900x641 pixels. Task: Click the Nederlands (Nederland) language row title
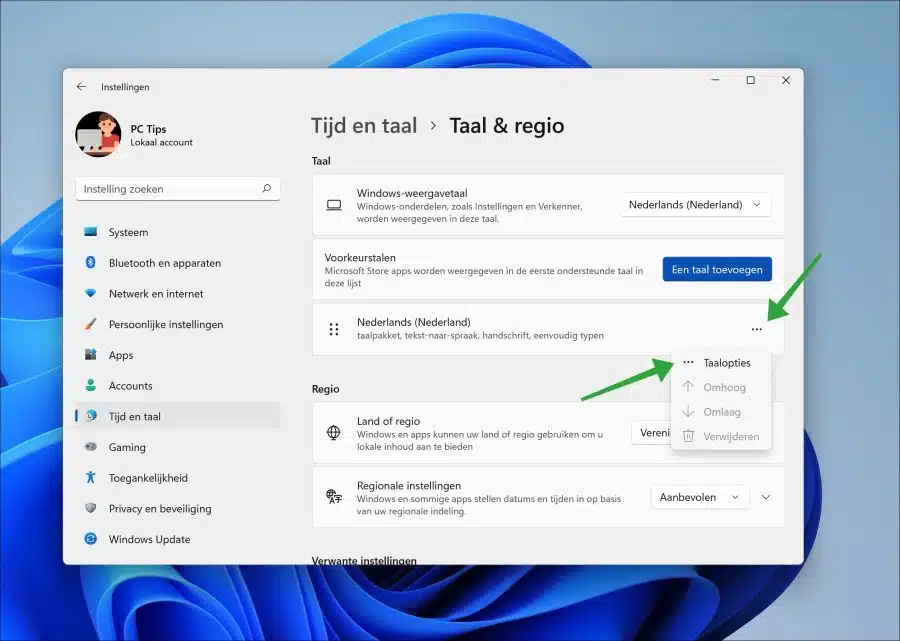click(x=413, y=322)
